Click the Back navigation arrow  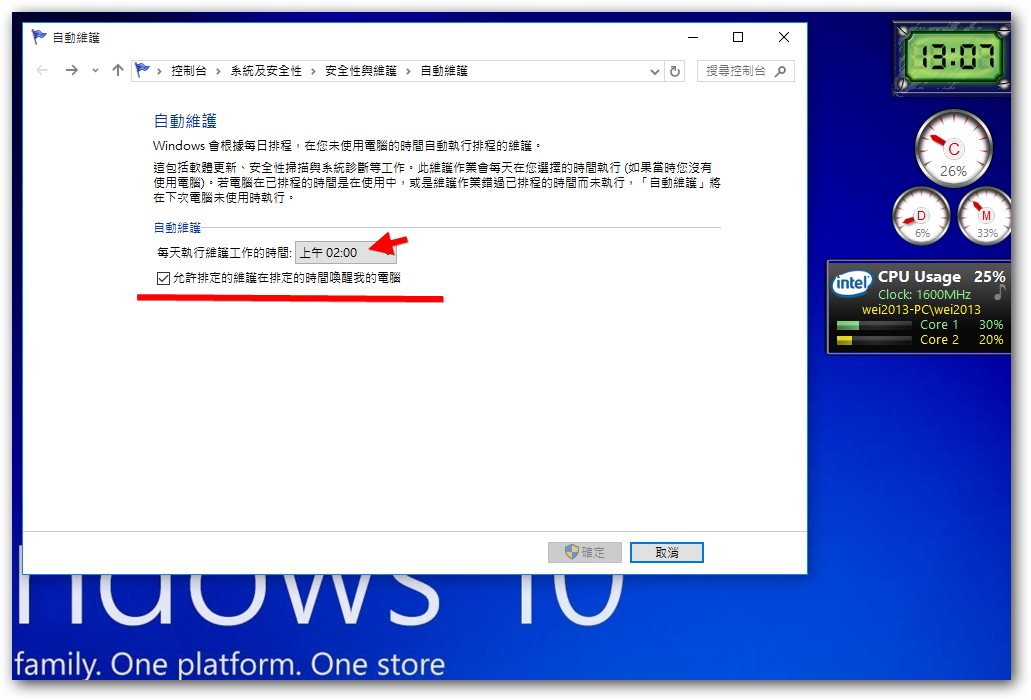click(x=43, y=70)
